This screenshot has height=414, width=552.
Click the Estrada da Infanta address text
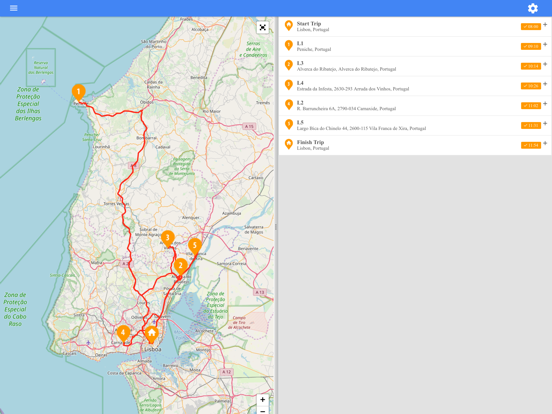353,89
